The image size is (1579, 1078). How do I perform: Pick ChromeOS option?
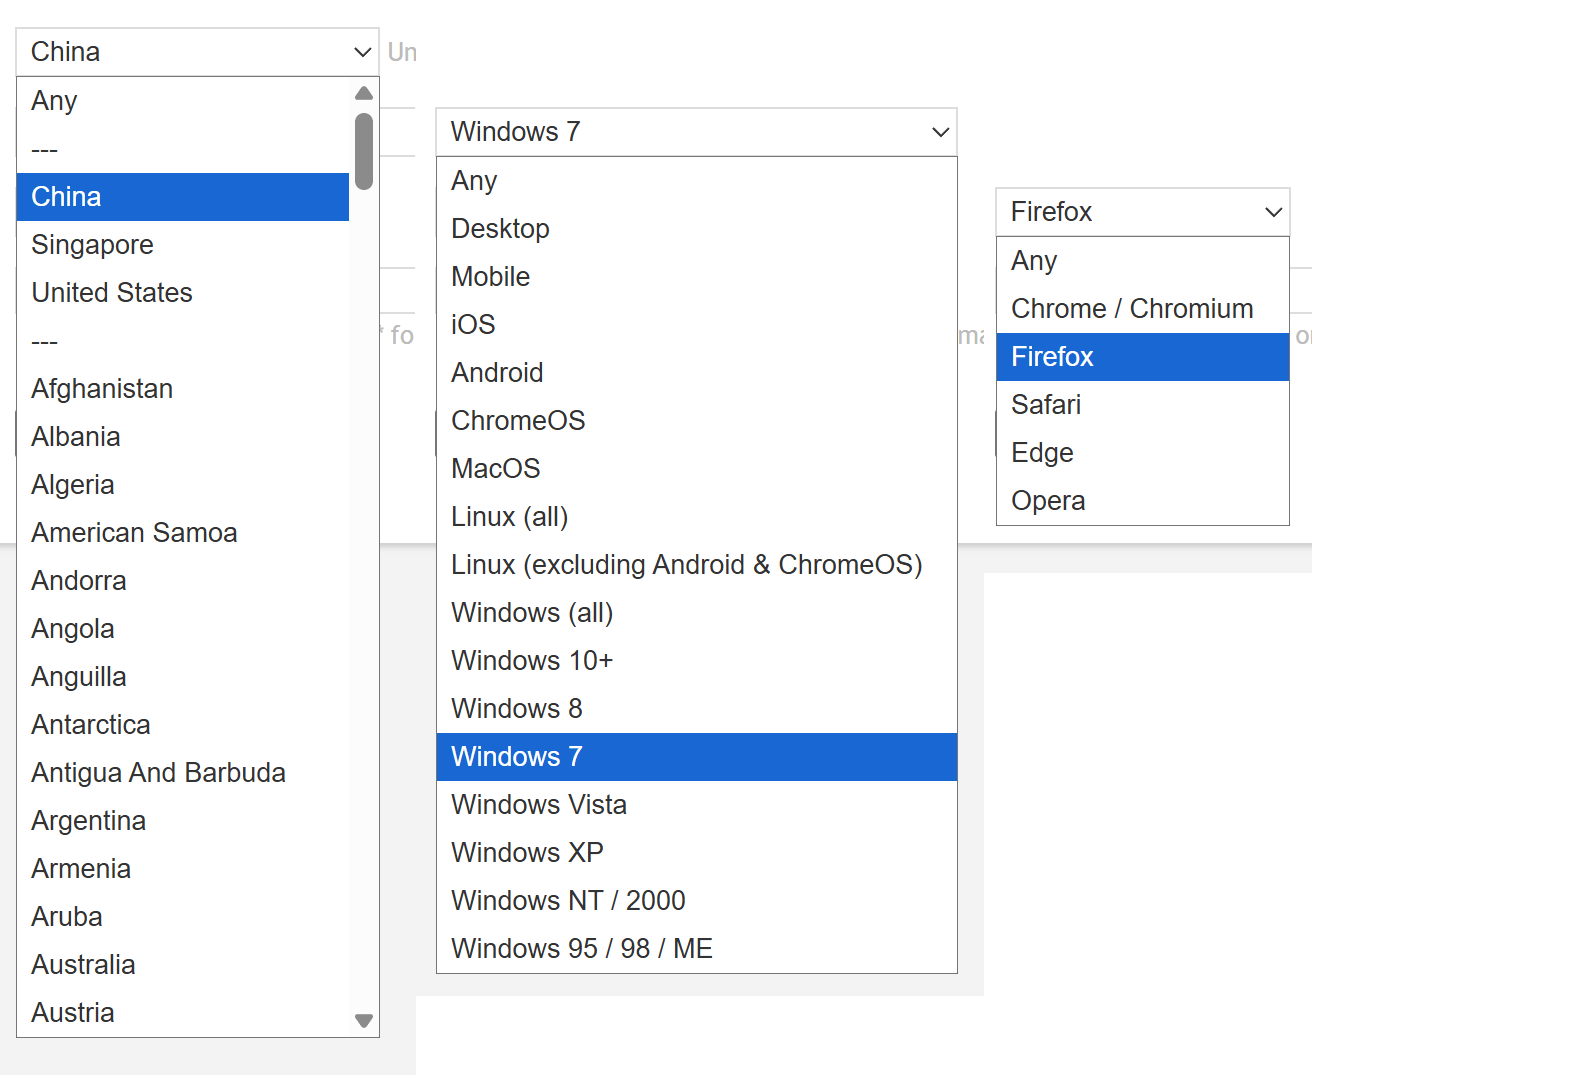click(697, 421)
